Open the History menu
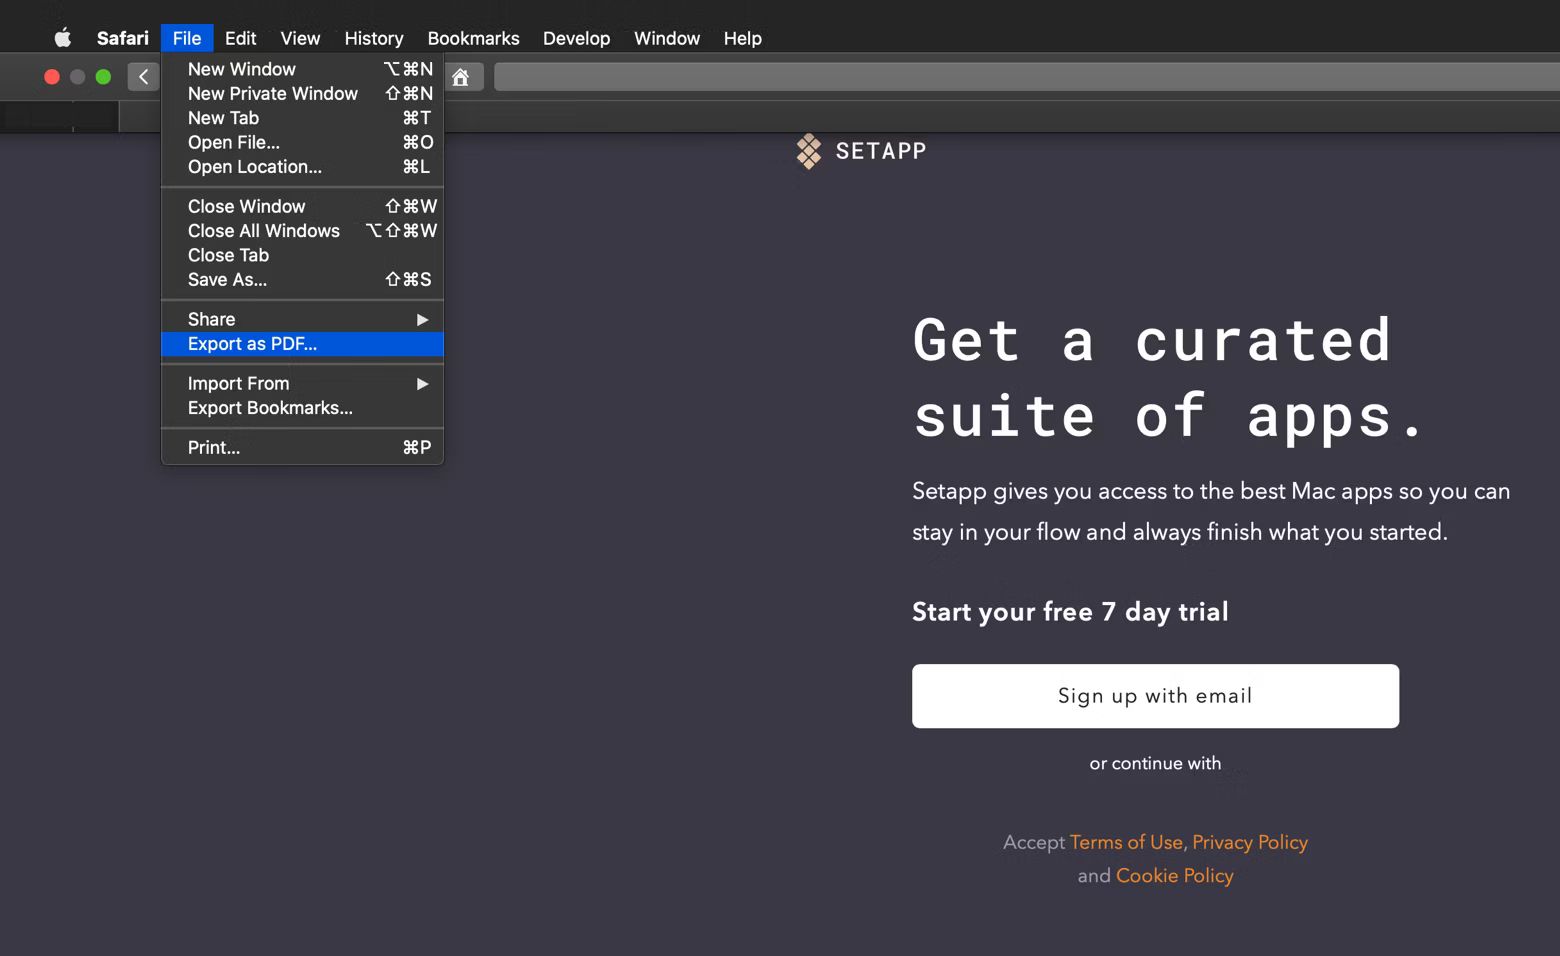1560x956 pixels. click(x=373, y=38)
